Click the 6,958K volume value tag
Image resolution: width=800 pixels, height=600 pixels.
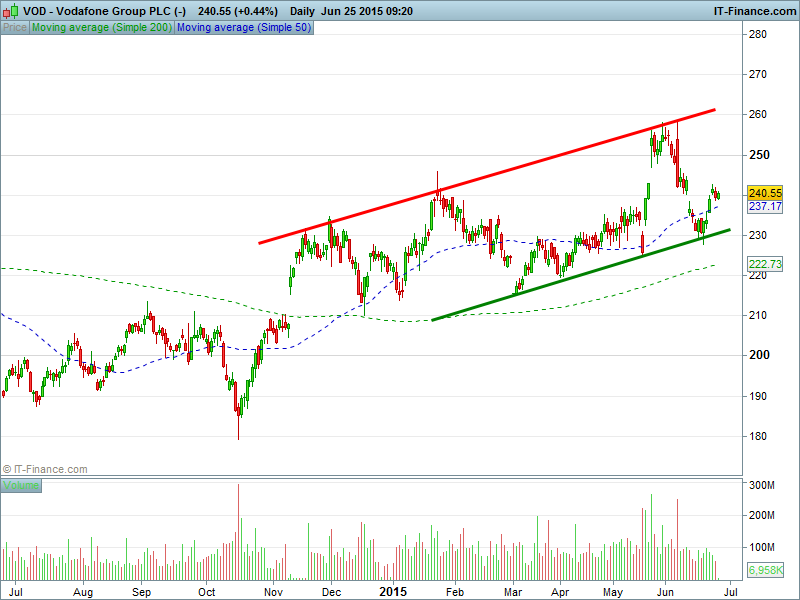click(x=764, y=569)
